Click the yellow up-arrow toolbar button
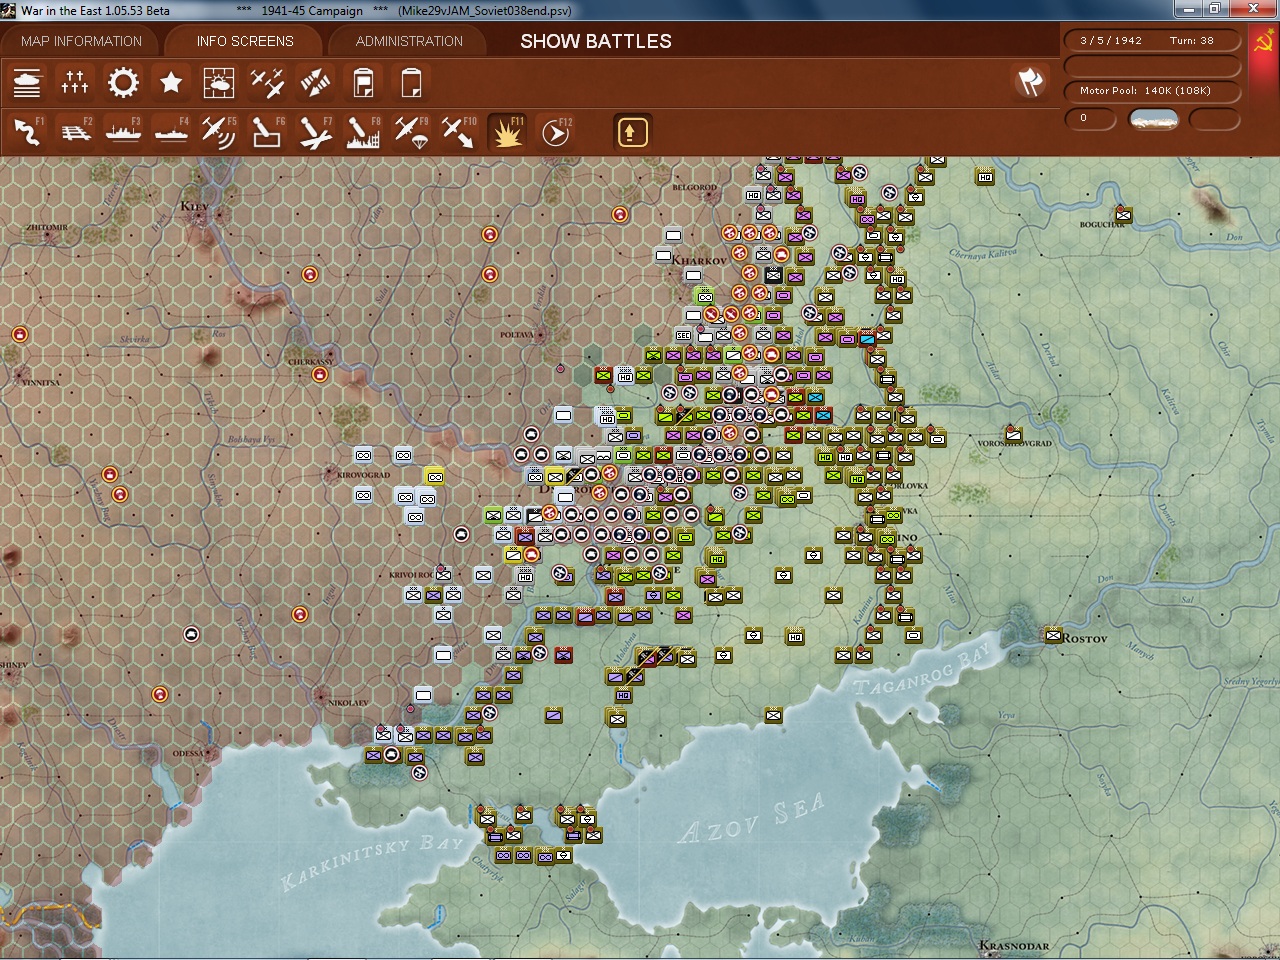This screenshot has height=960, width=1280. [x=632, y=132]
